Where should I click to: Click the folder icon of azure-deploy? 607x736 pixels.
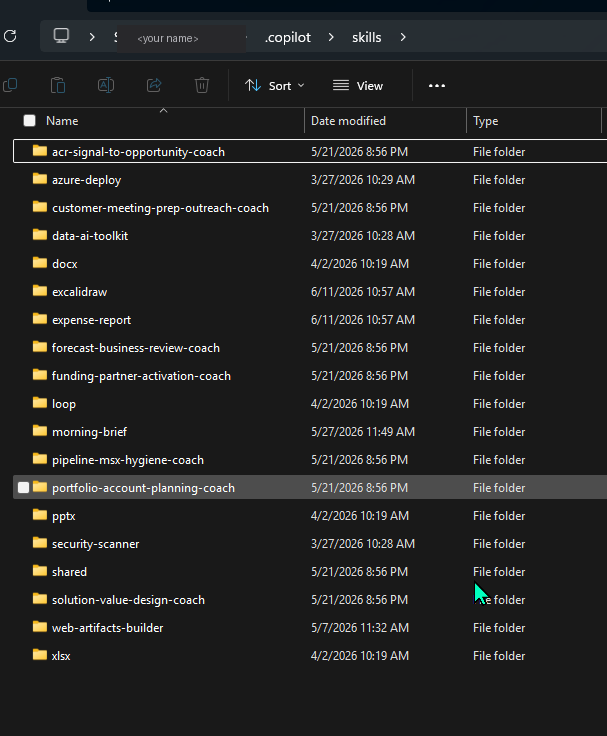point(40,179)
